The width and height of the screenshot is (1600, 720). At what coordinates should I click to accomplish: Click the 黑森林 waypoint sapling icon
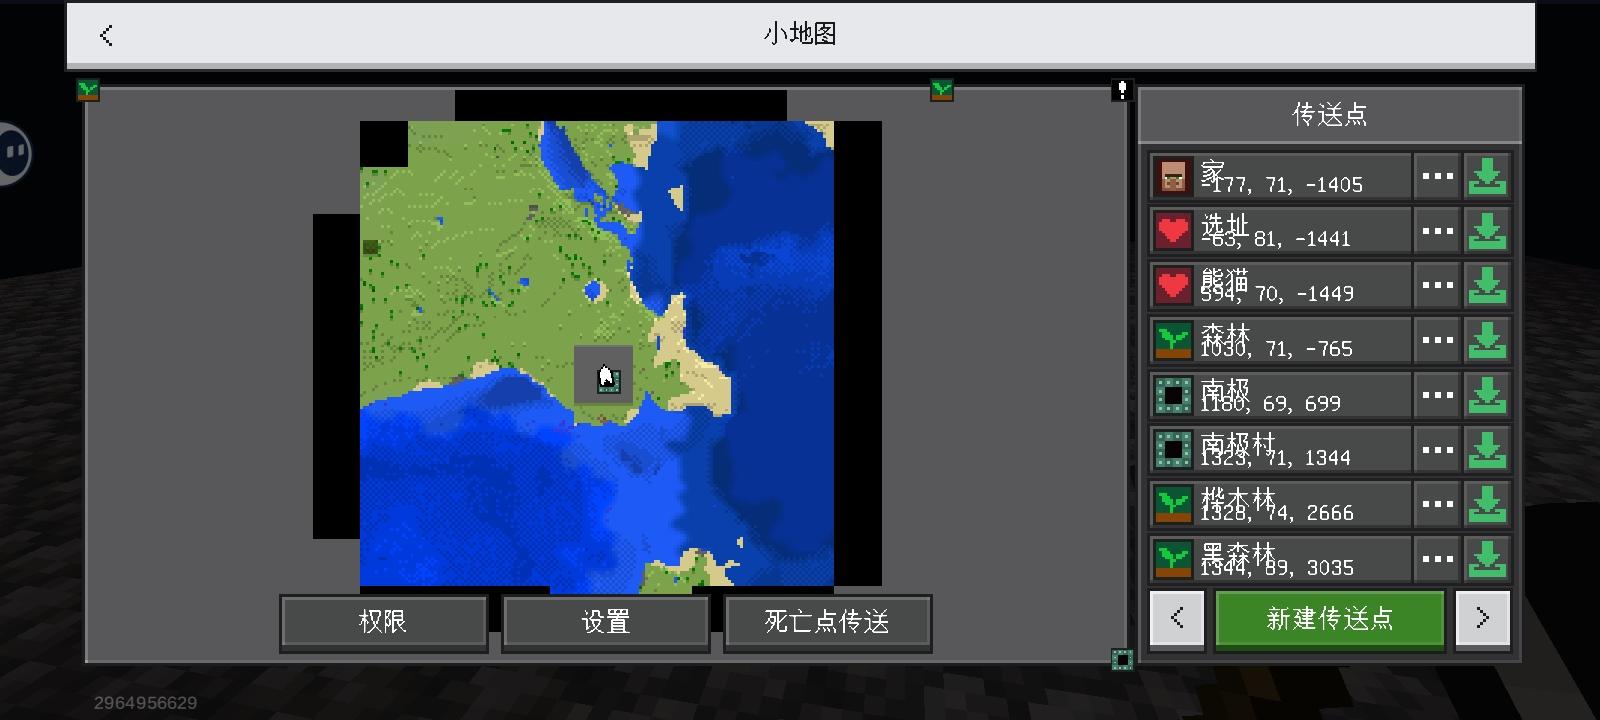click(1173, 559)
